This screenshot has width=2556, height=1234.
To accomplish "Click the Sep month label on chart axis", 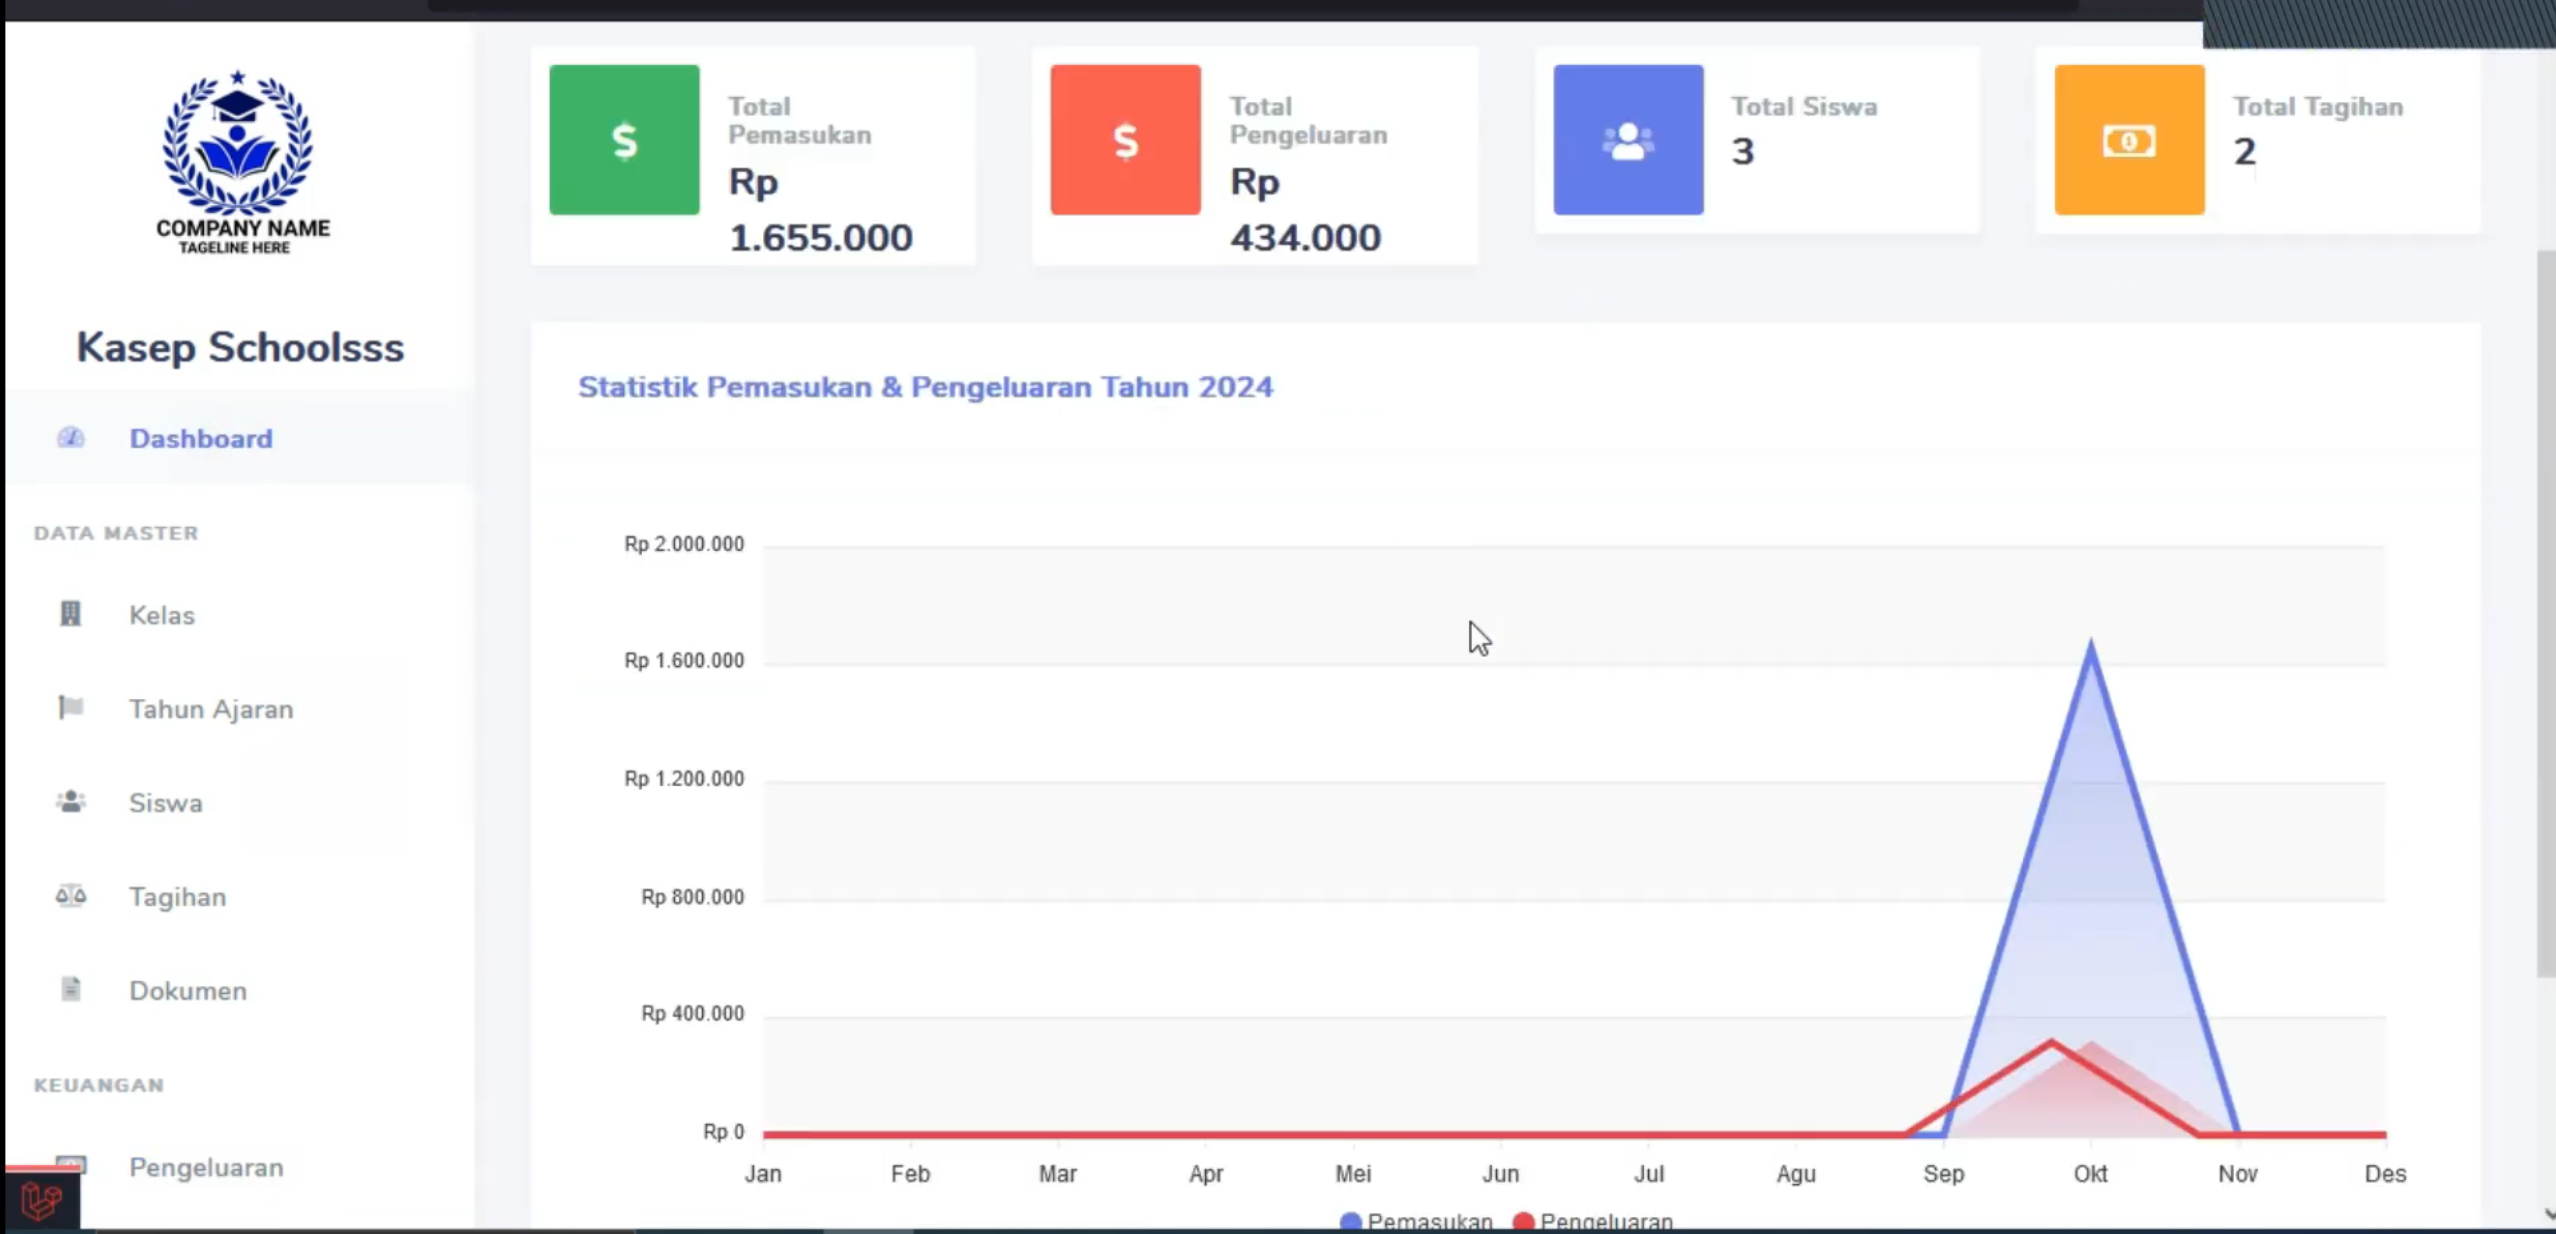I will pyautogui.click(x=1943, y=1174).
